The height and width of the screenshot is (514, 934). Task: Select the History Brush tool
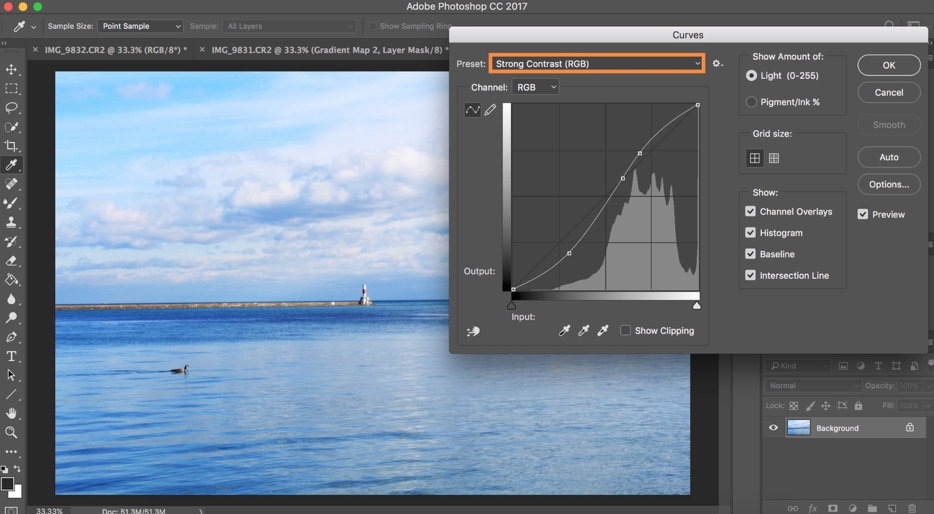[x=11, y=241]
